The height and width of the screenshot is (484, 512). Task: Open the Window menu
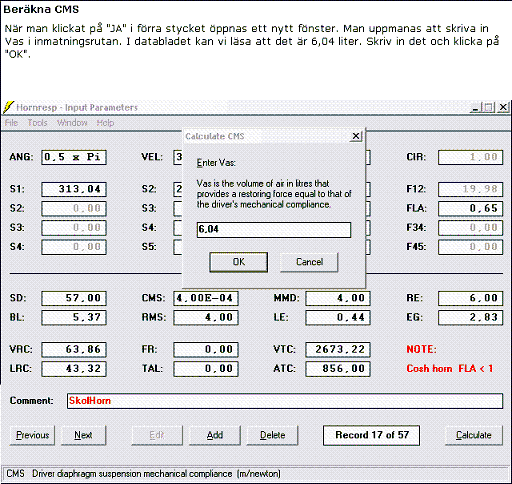click(x=72, y=123)
